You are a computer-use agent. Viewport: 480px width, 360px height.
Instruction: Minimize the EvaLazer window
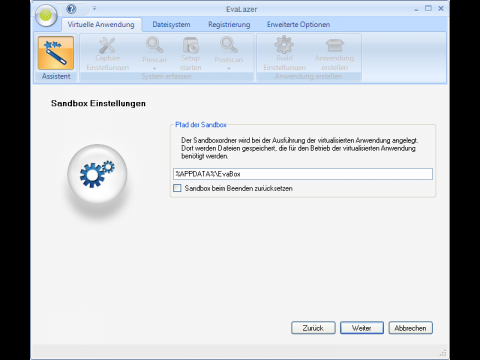pyautogui.click(x=416, y=9)
